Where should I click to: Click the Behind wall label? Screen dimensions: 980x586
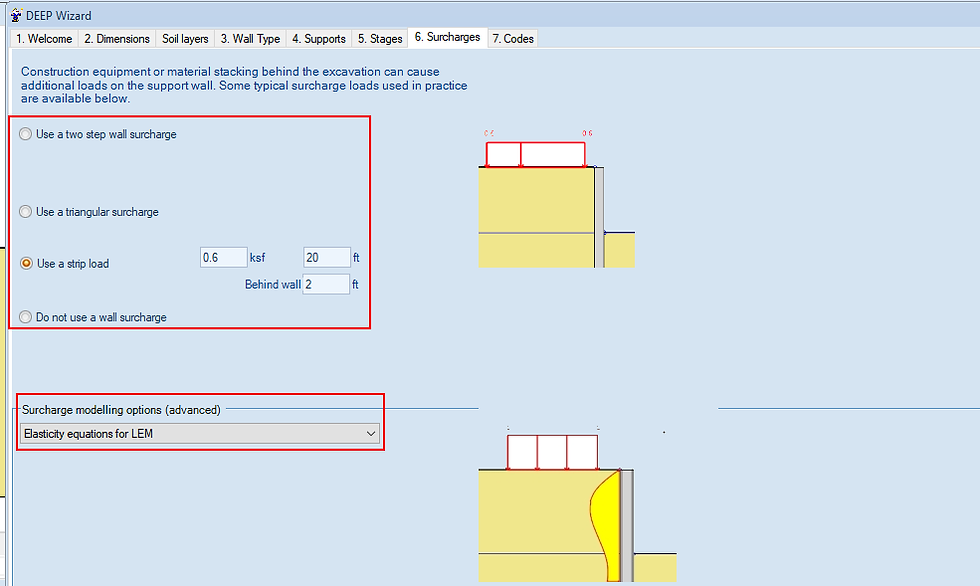[272, 284]
